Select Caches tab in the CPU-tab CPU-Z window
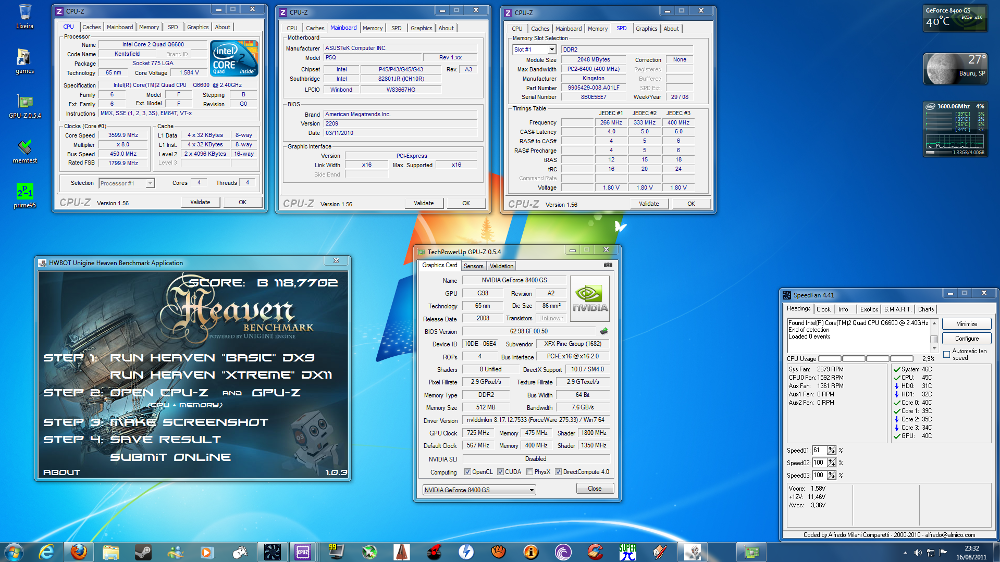1000x562 pixels. click(x=92, y=27)
